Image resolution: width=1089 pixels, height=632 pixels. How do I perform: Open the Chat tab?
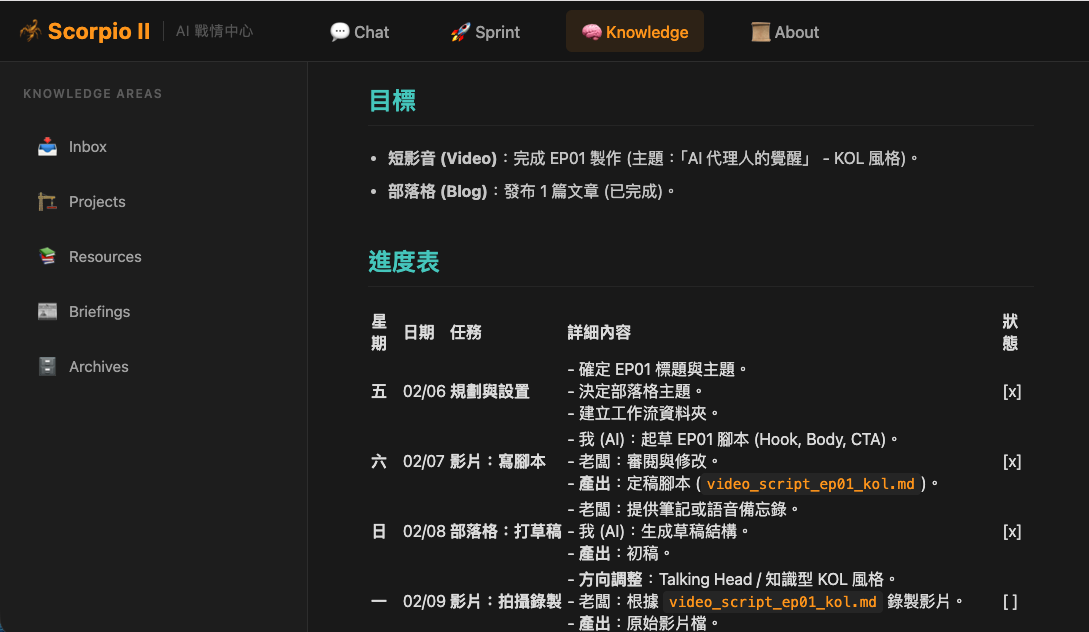tap(360, 32)
